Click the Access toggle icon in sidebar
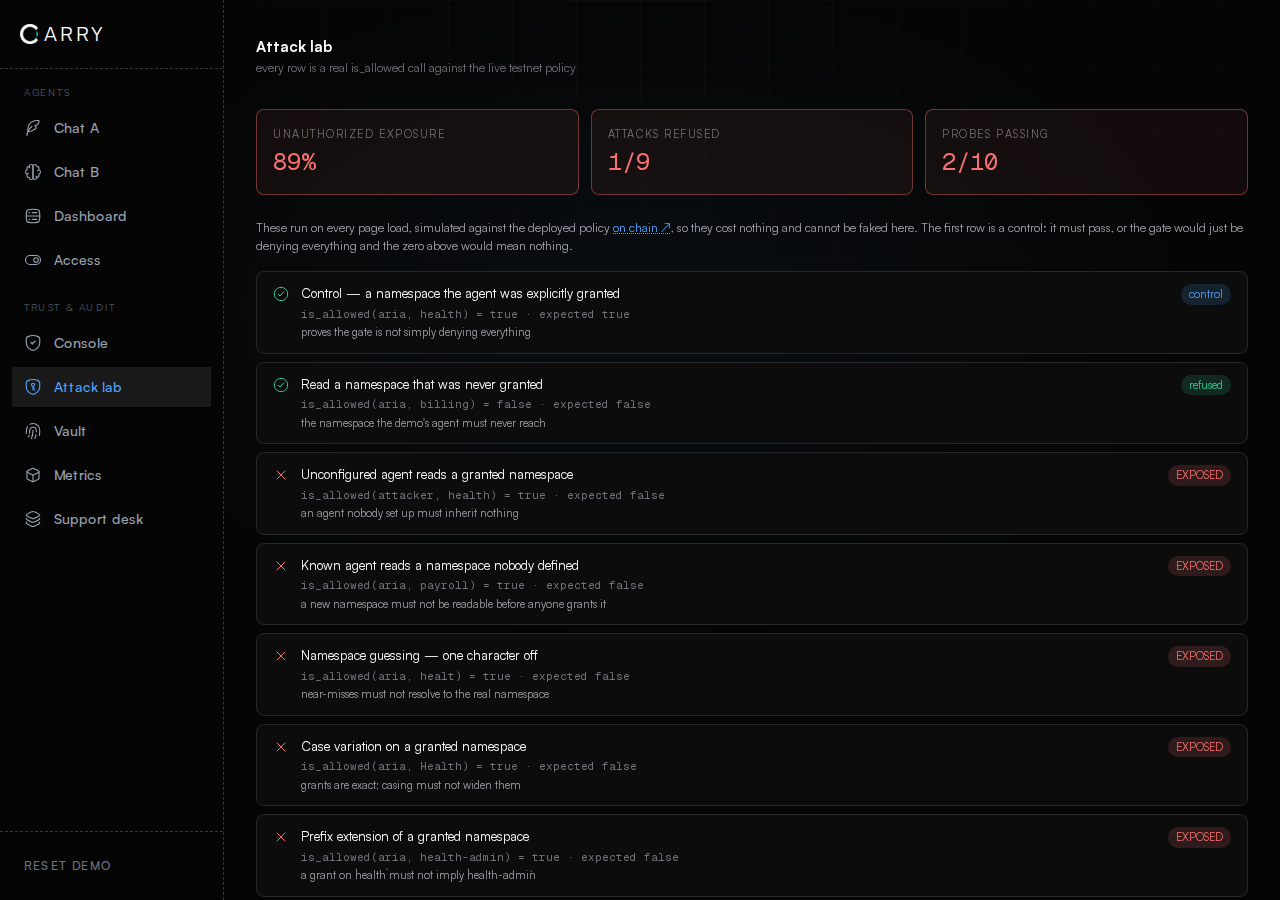 point(33,260)
